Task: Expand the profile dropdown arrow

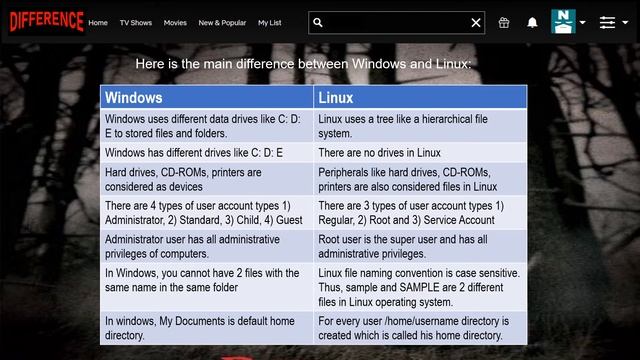Action: pyautogui.click(x=582, y=22)
